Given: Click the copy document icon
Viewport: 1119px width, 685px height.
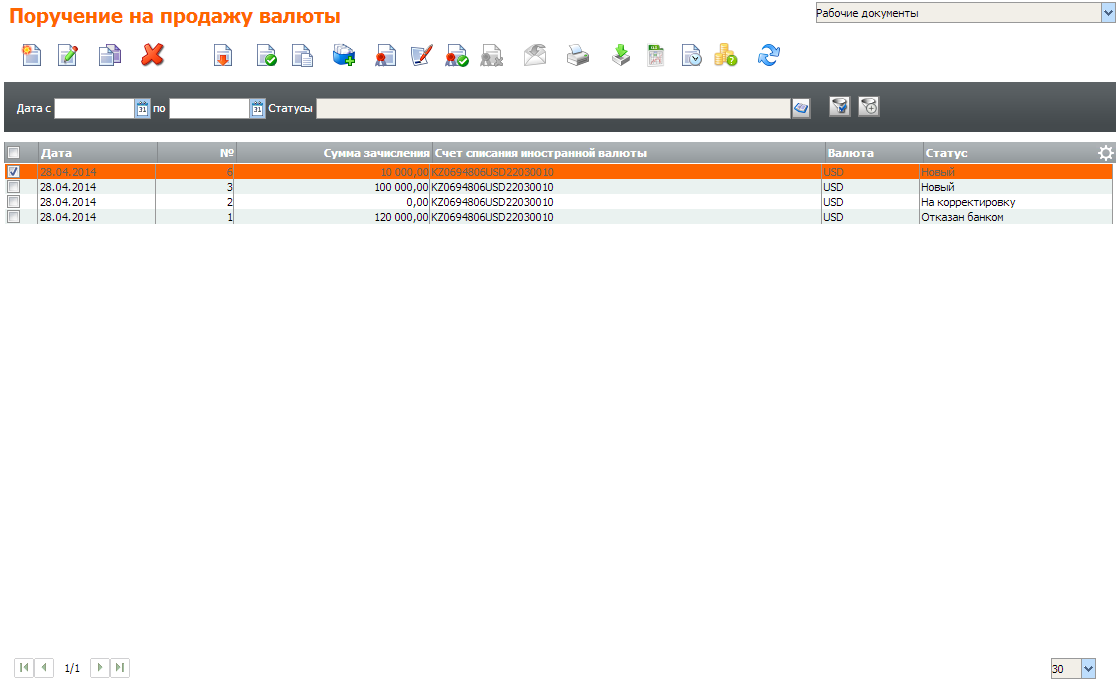Looking at the screenshot, I should (109, 55).
